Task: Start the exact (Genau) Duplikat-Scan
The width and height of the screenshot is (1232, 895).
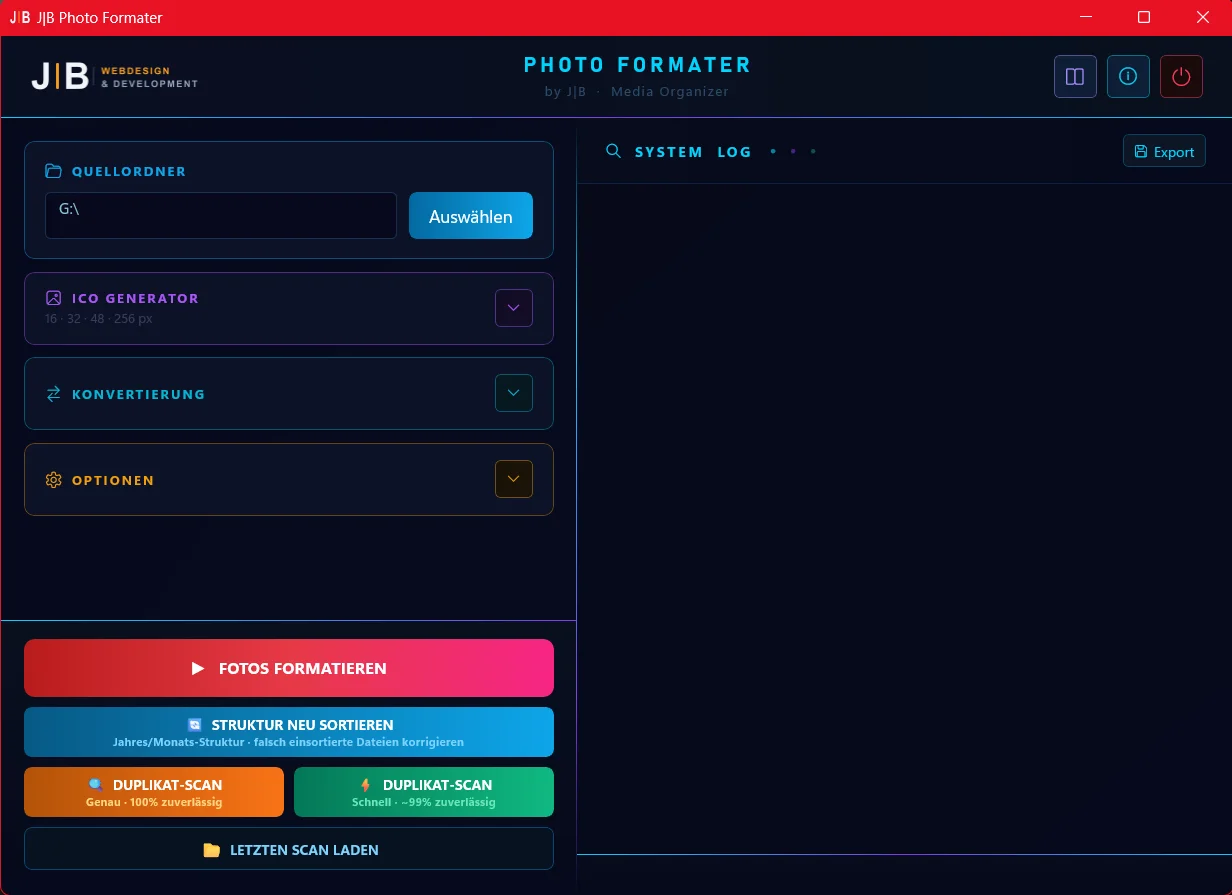Action: pyautogui.click(x=154, y=792)
